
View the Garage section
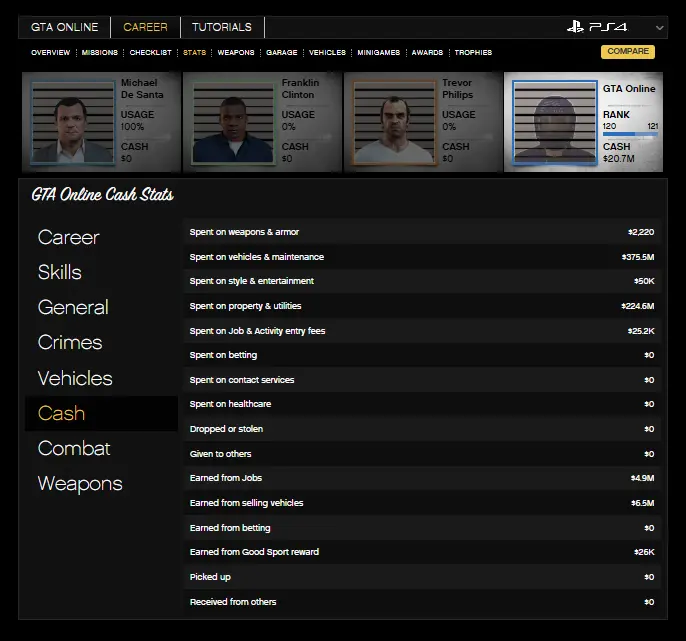coord(282,52)
